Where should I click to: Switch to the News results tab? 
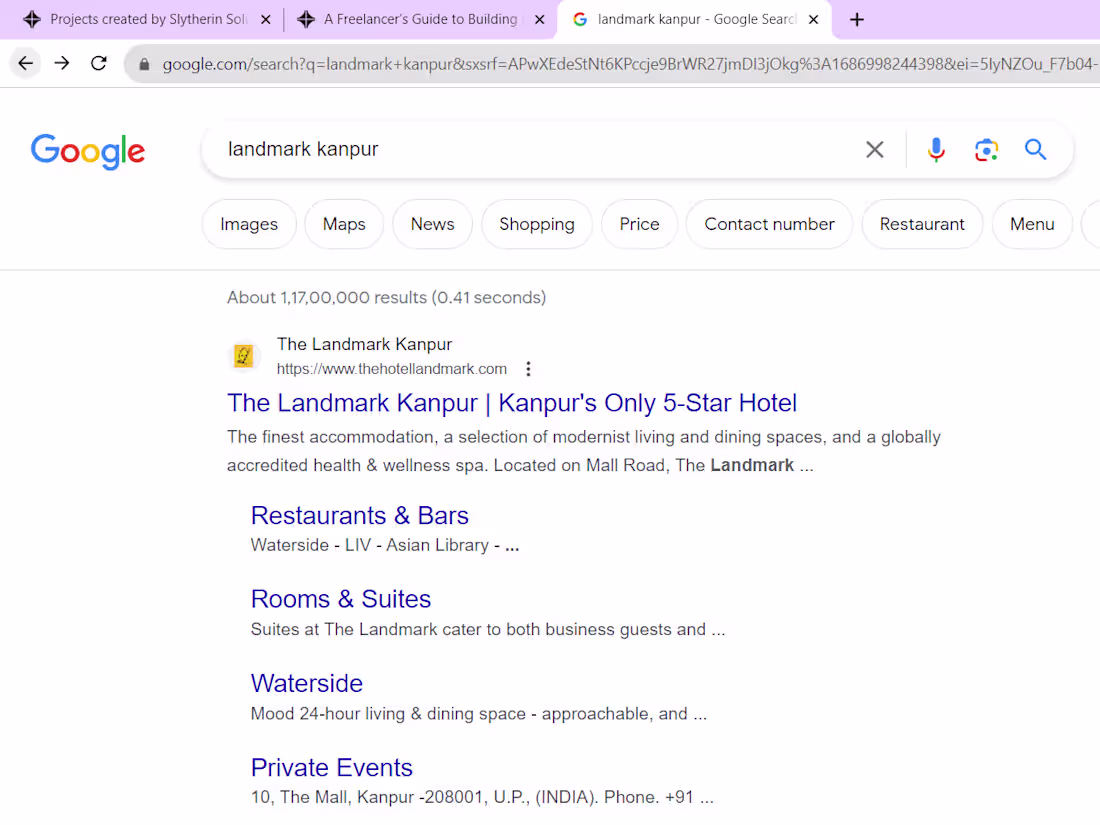(x=432, y=224)
